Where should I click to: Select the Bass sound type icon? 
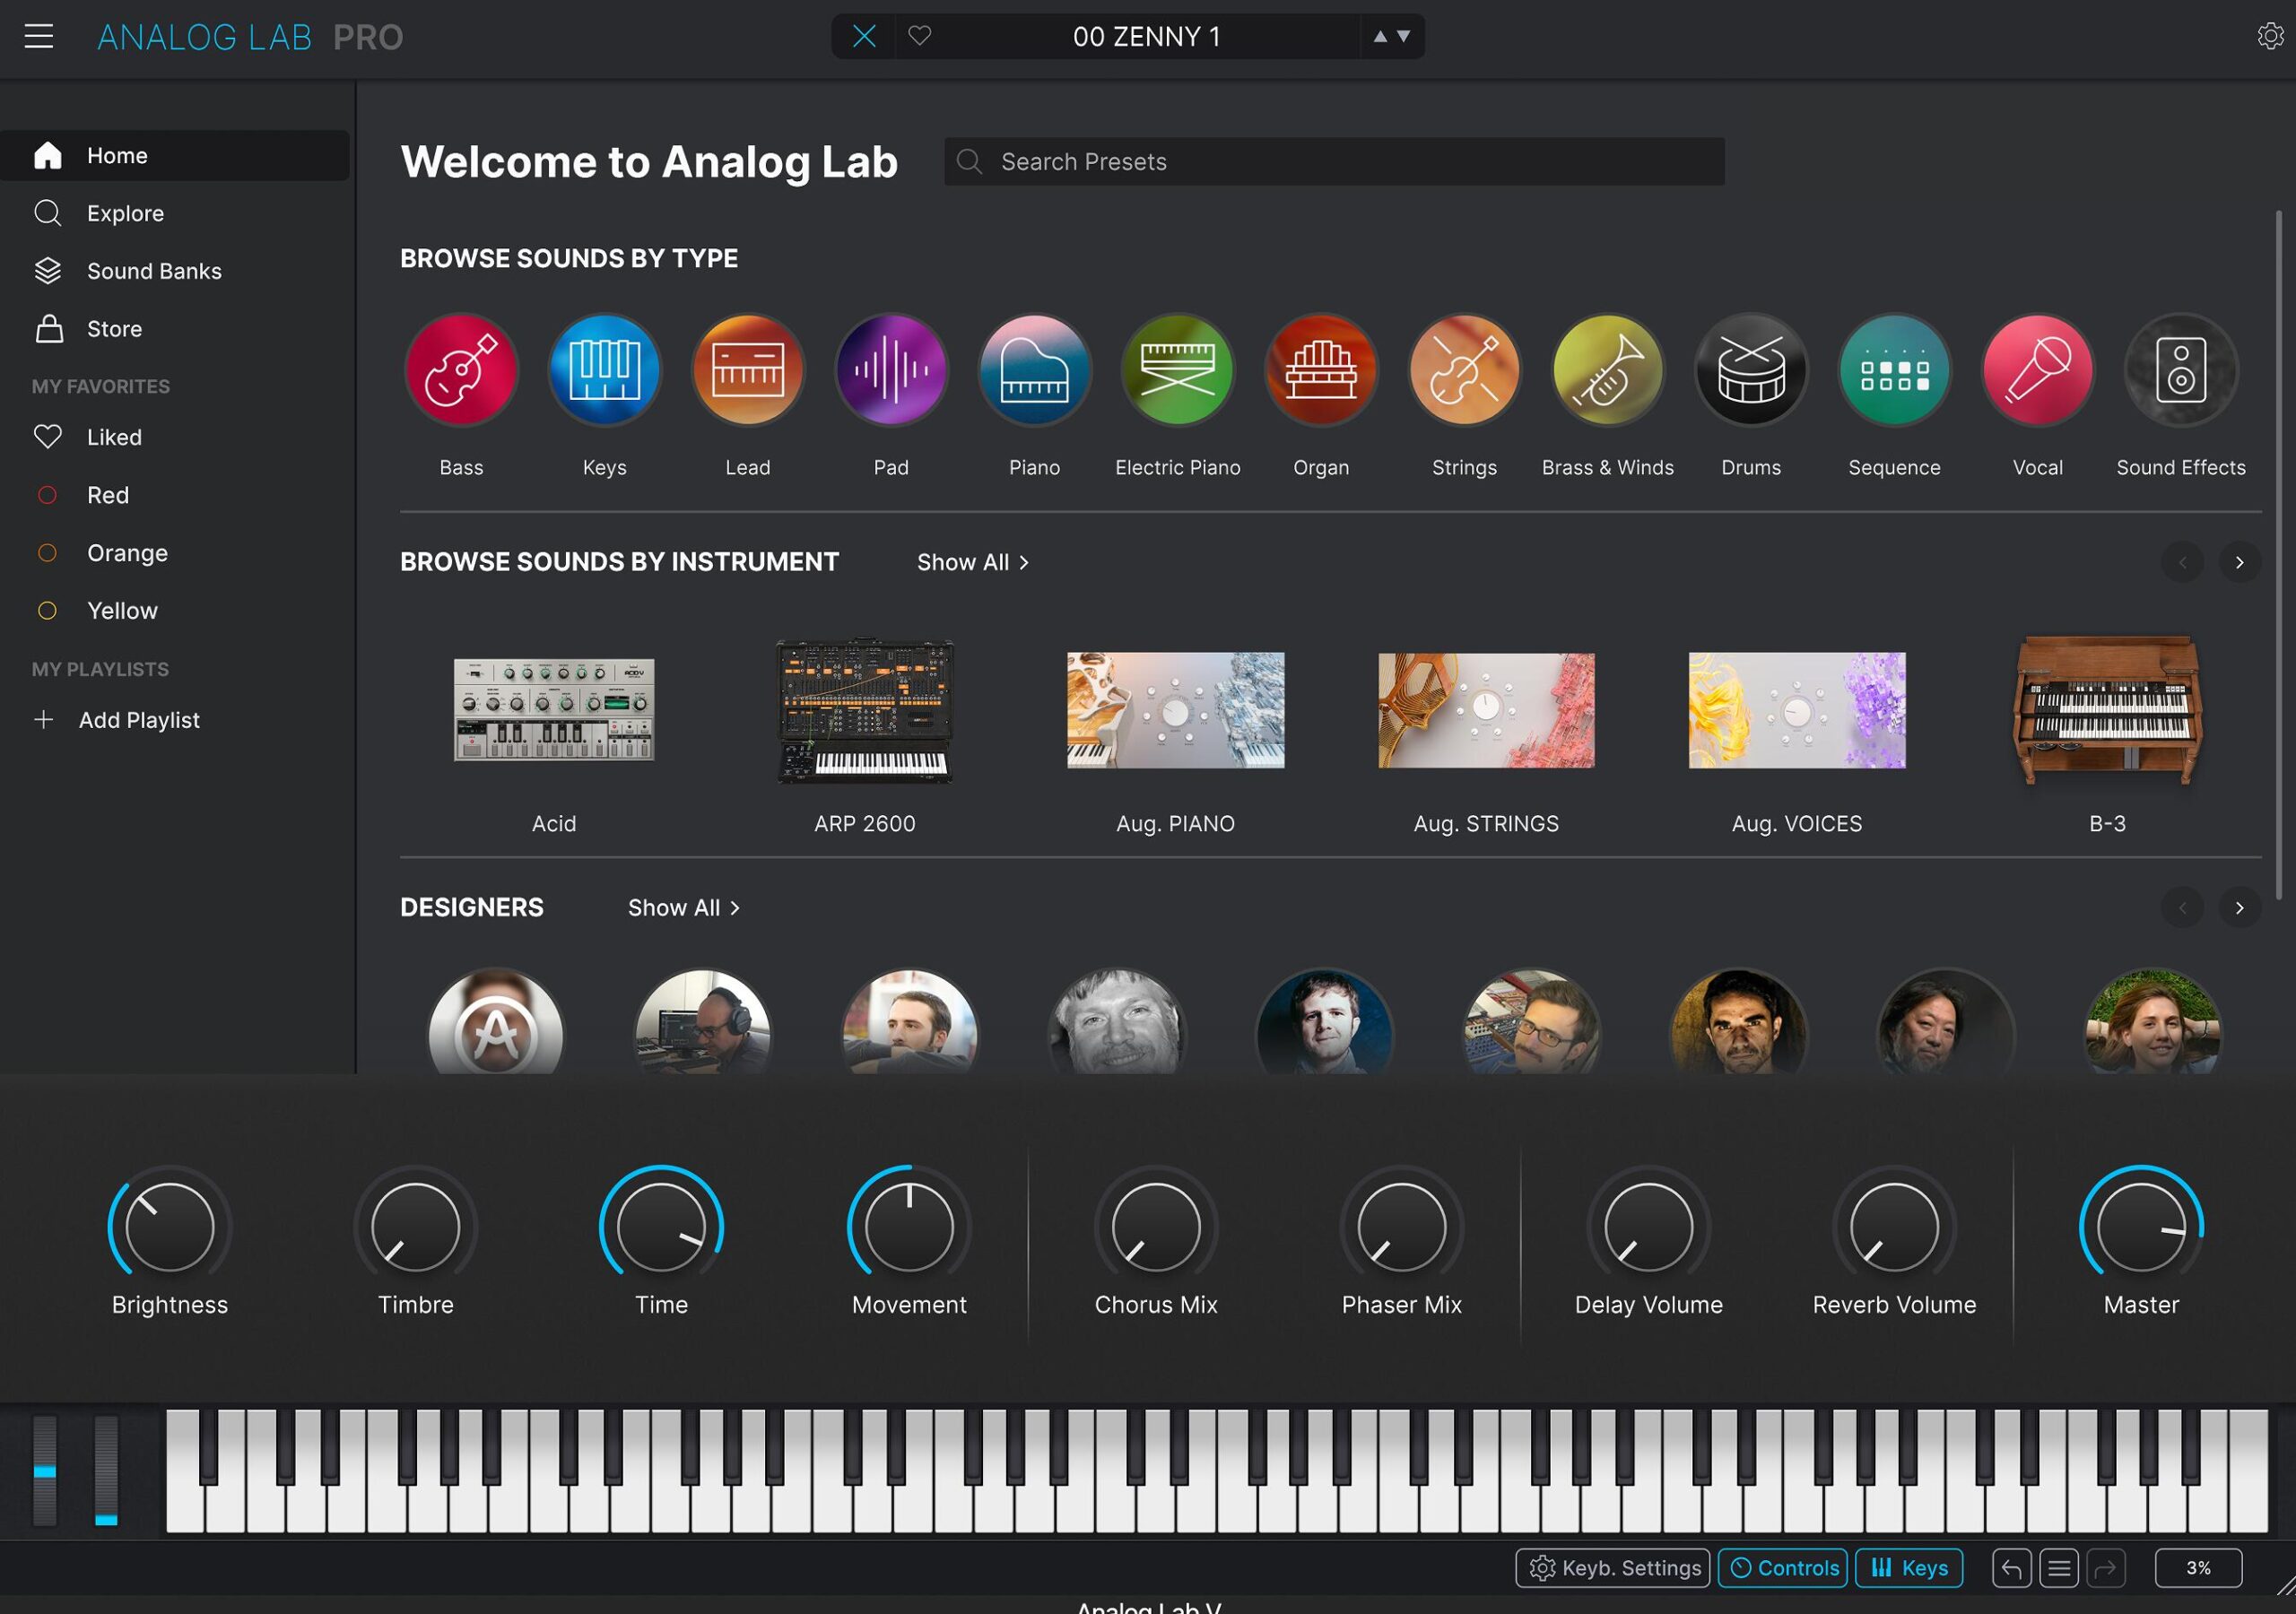point(461,370)
